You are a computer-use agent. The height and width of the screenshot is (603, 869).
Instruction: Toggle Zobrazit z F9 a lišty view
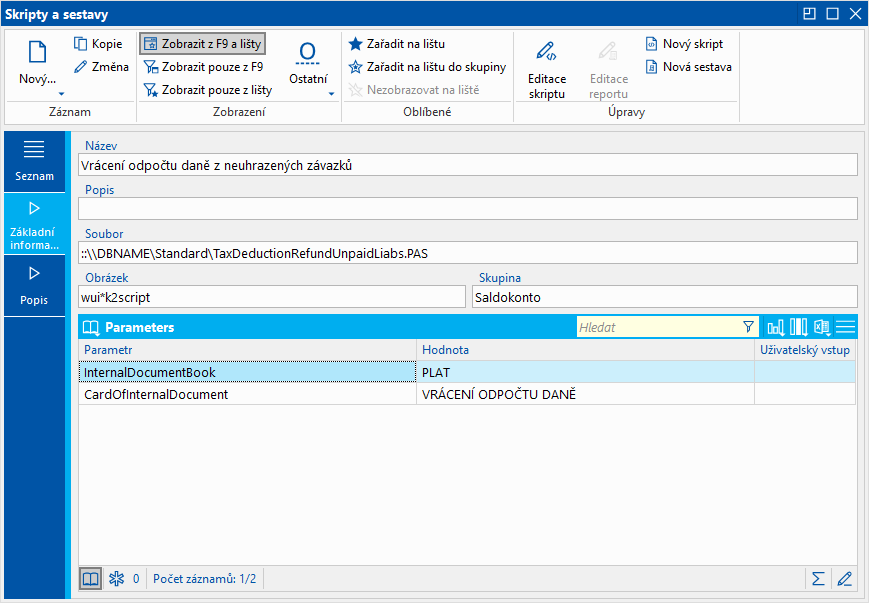click(x=203, y=44)
